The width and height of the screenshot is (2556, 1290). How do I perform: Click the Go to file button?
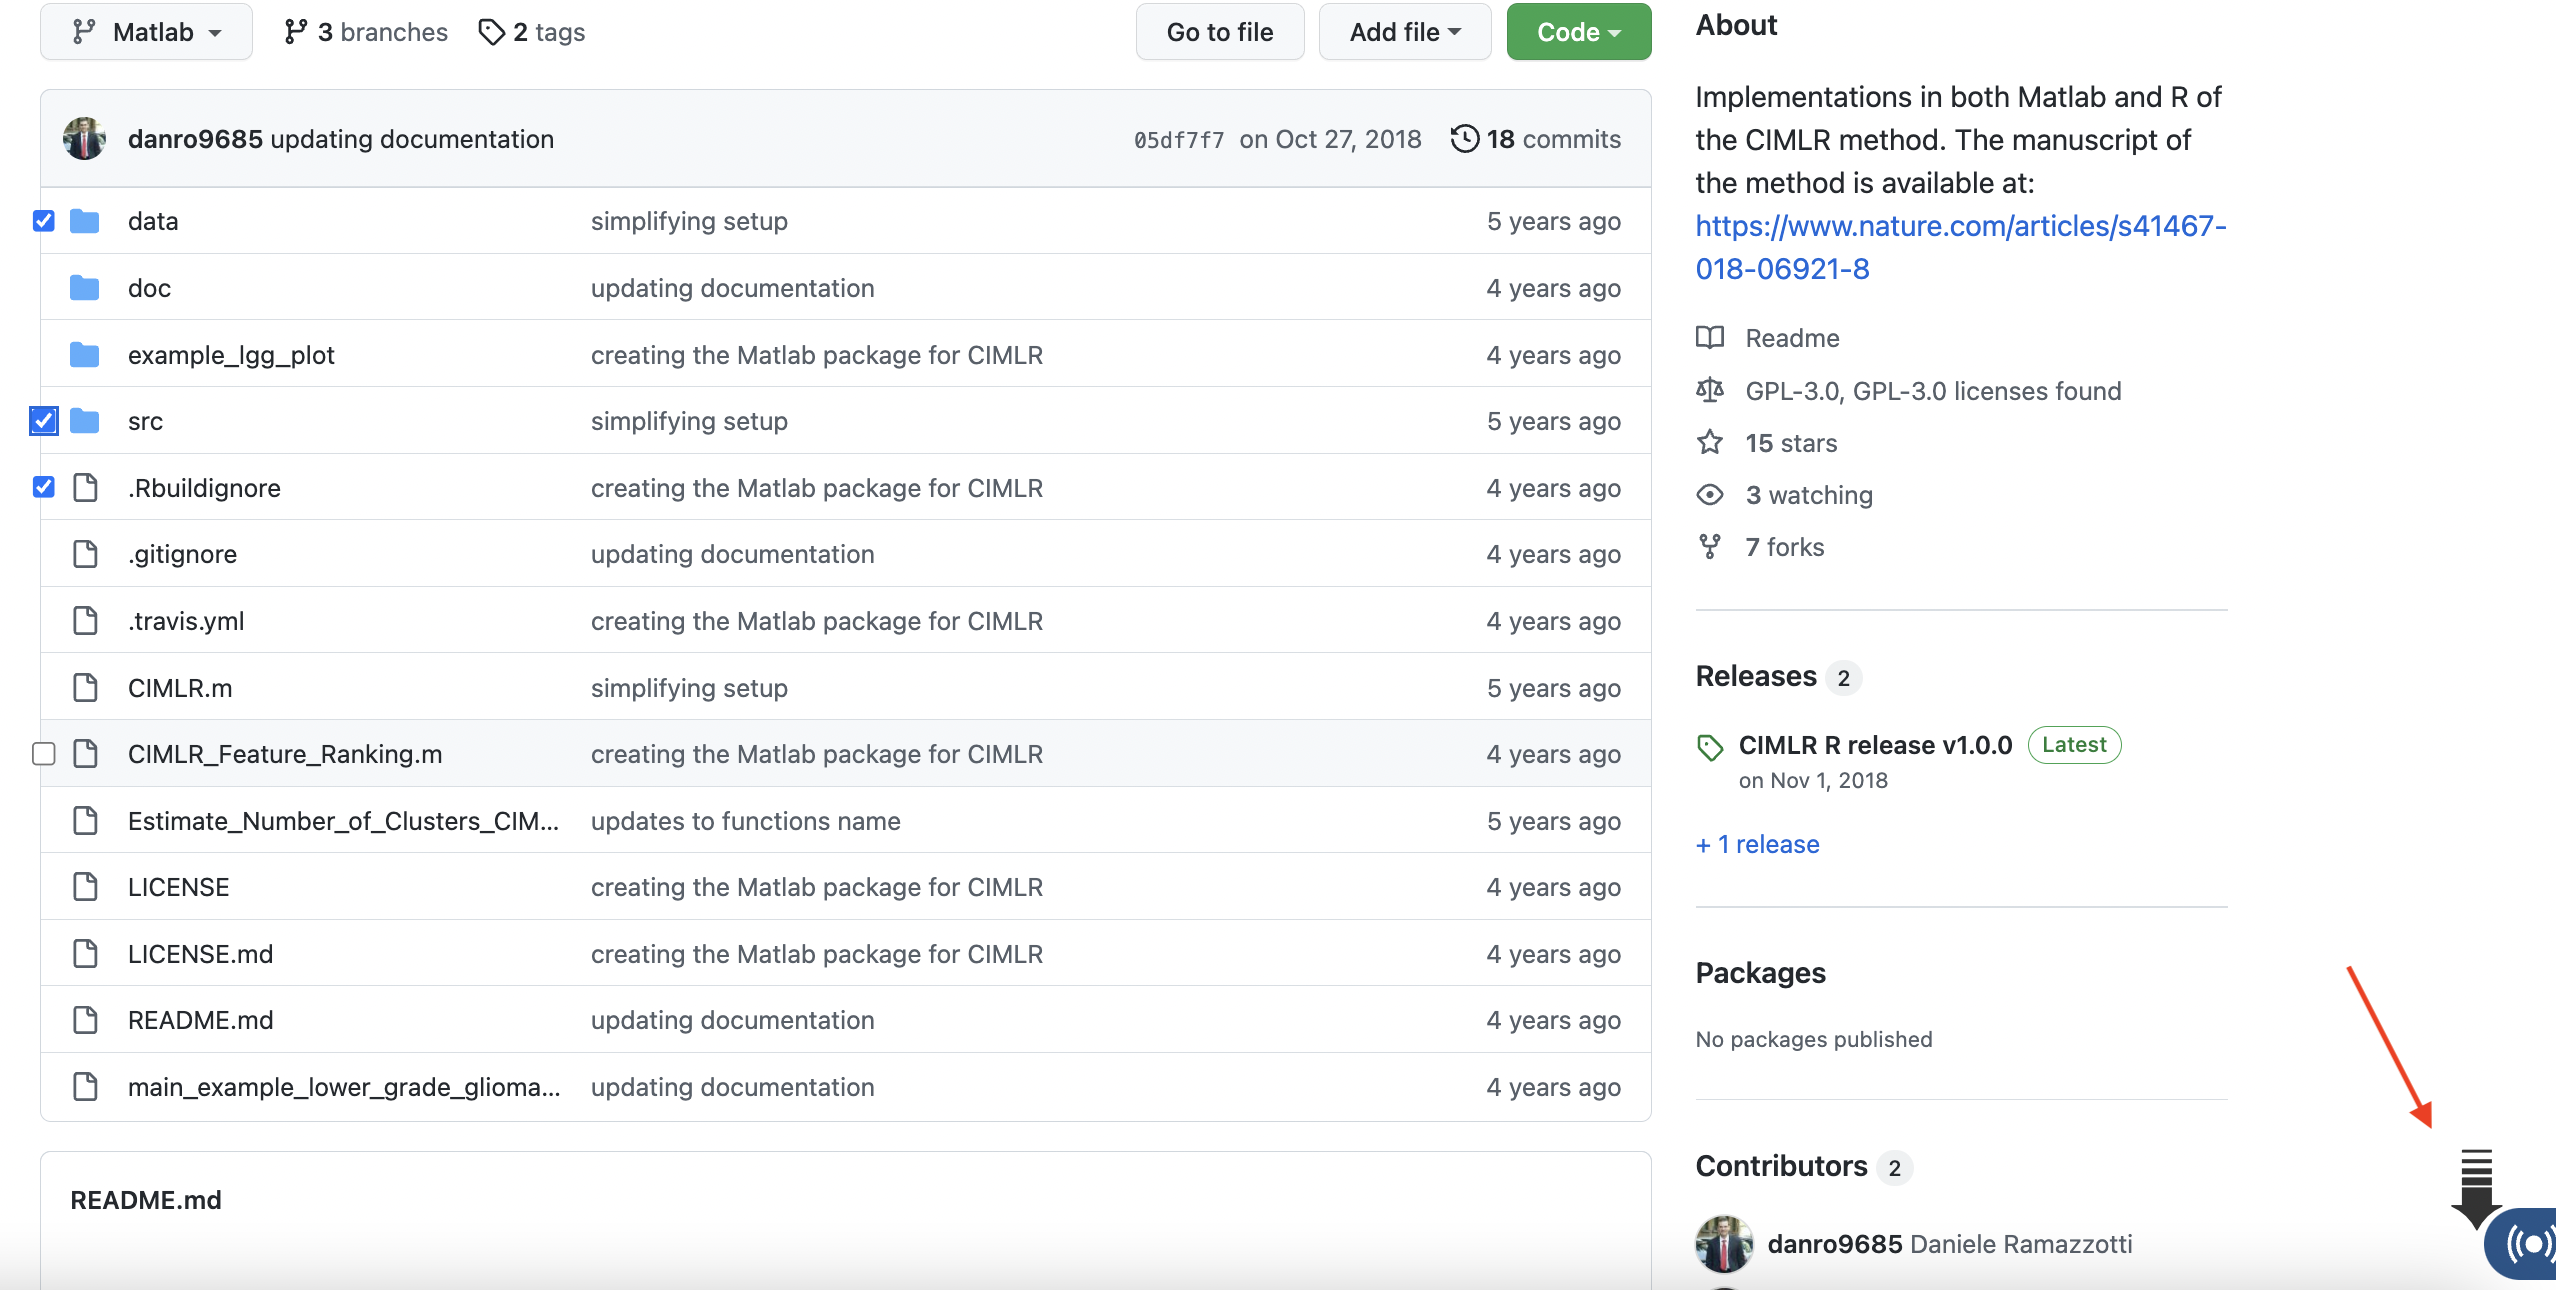point(1219,32)
